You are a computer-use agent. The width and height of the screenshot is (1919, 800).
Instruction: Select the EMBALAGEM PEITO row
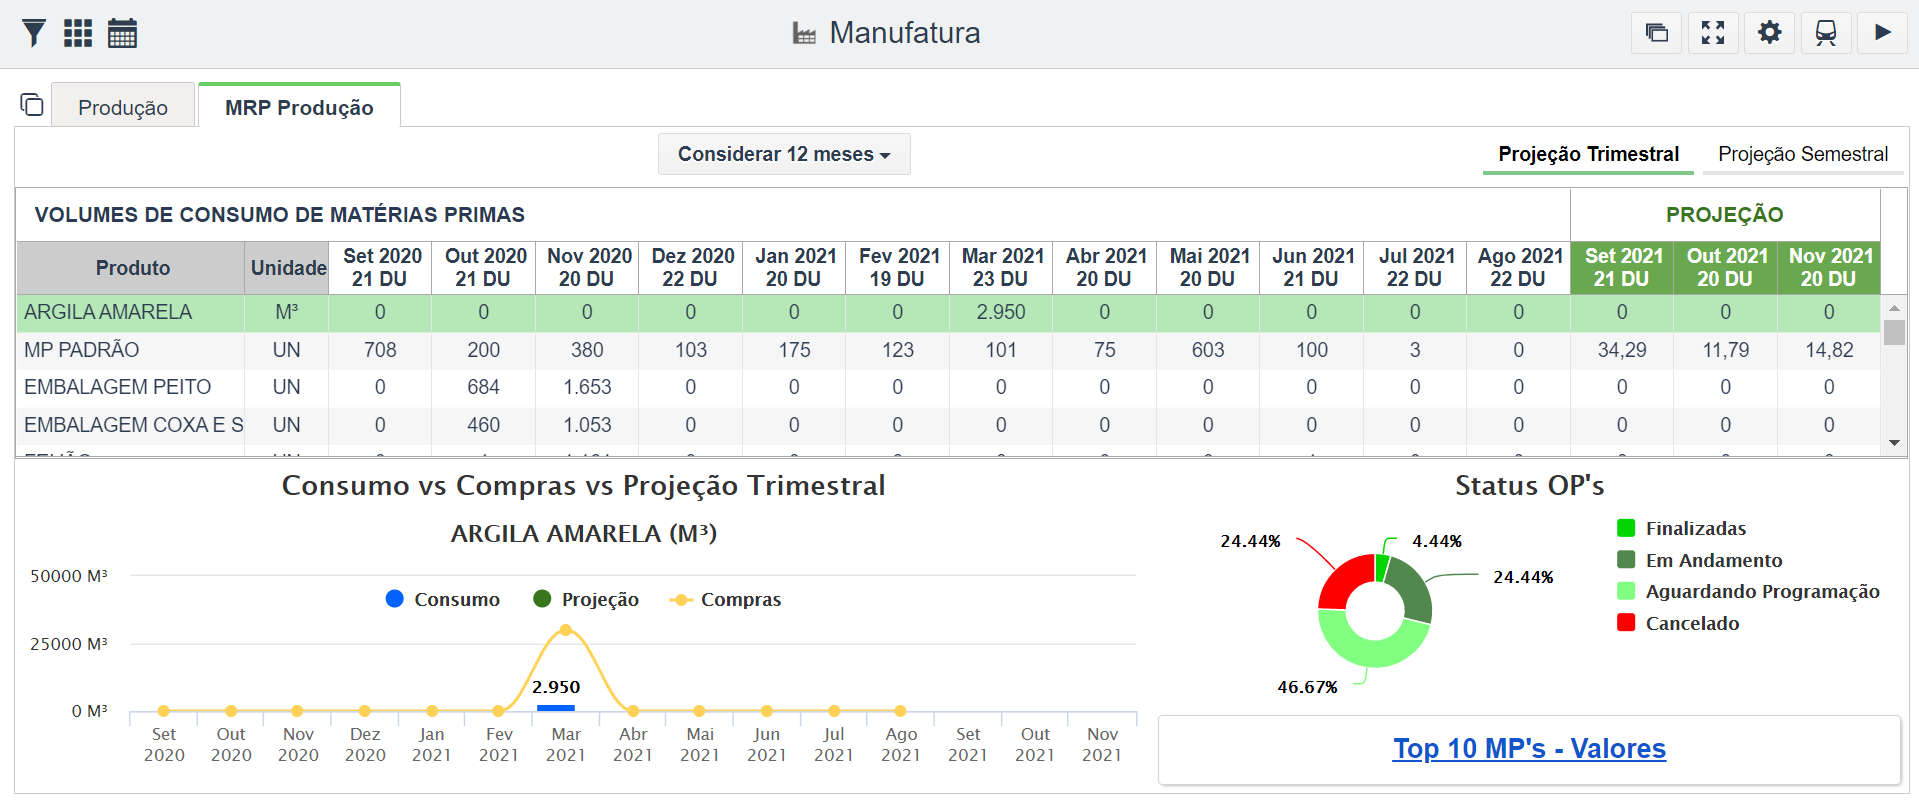pos(948,387)
